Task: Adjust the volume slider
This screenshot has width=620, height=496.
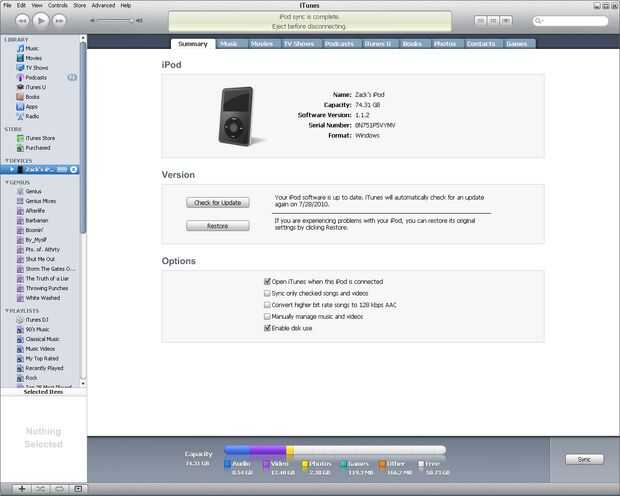Action: click(x=113, y=20)
